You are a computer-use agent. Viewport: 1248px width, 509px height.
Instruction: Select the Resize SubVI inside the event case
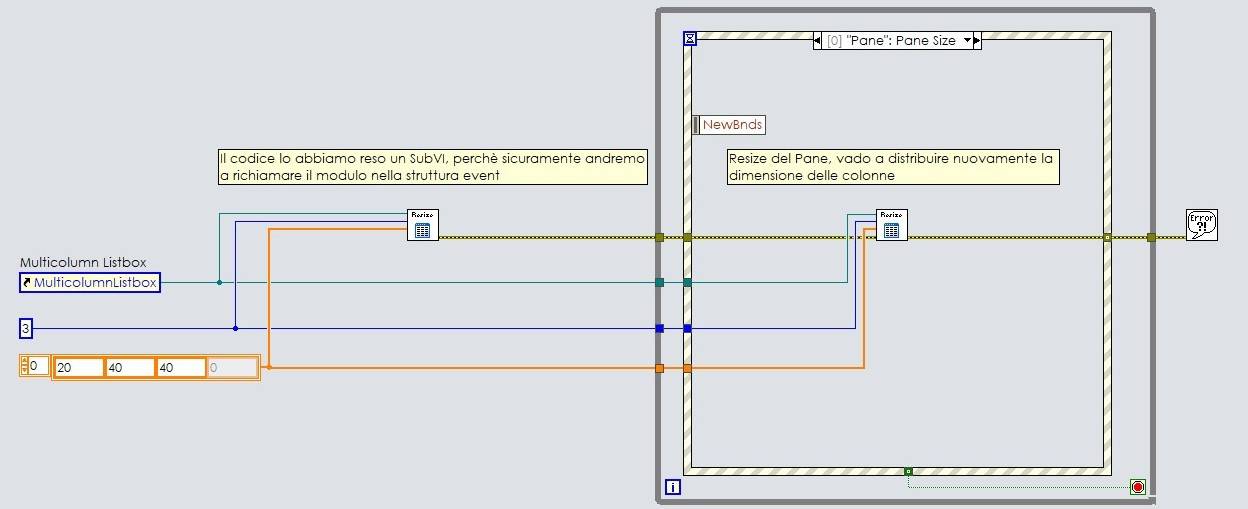892,225
